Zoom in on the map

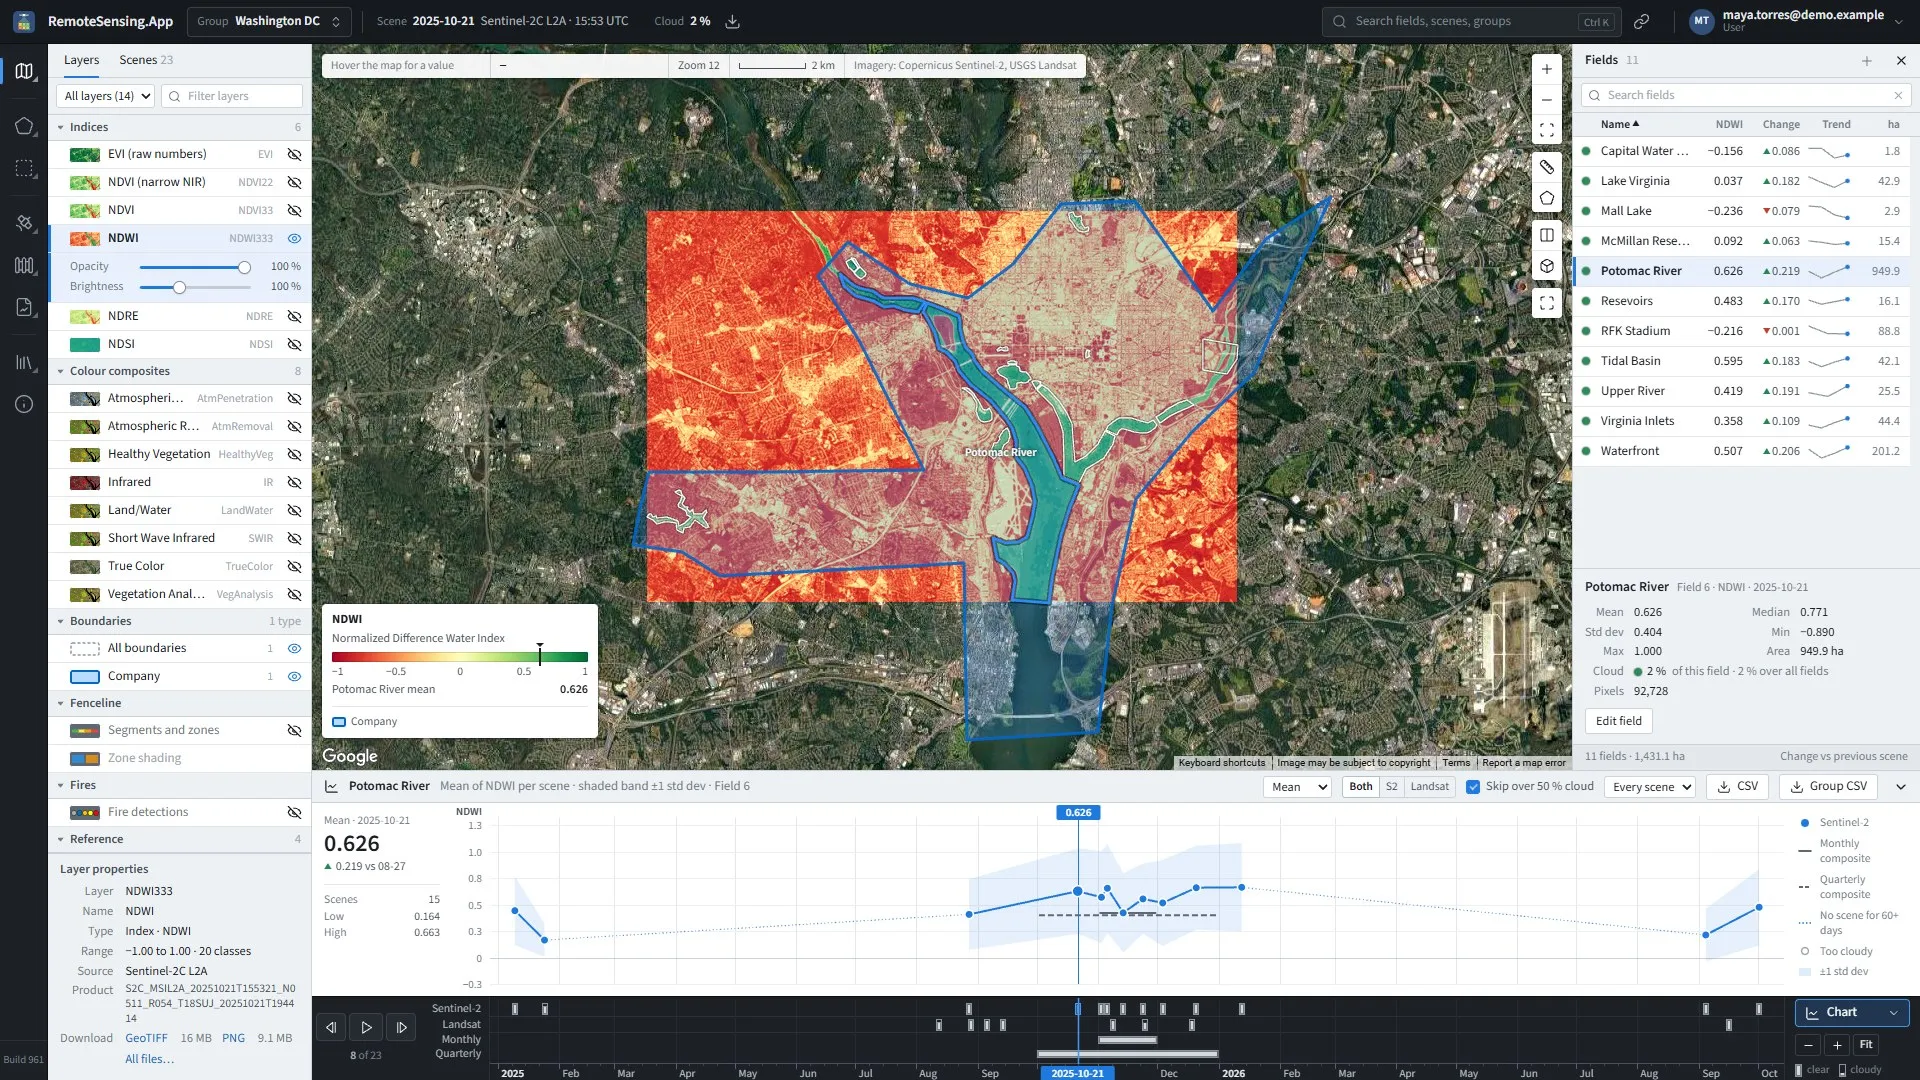(x=1546, y=69)
